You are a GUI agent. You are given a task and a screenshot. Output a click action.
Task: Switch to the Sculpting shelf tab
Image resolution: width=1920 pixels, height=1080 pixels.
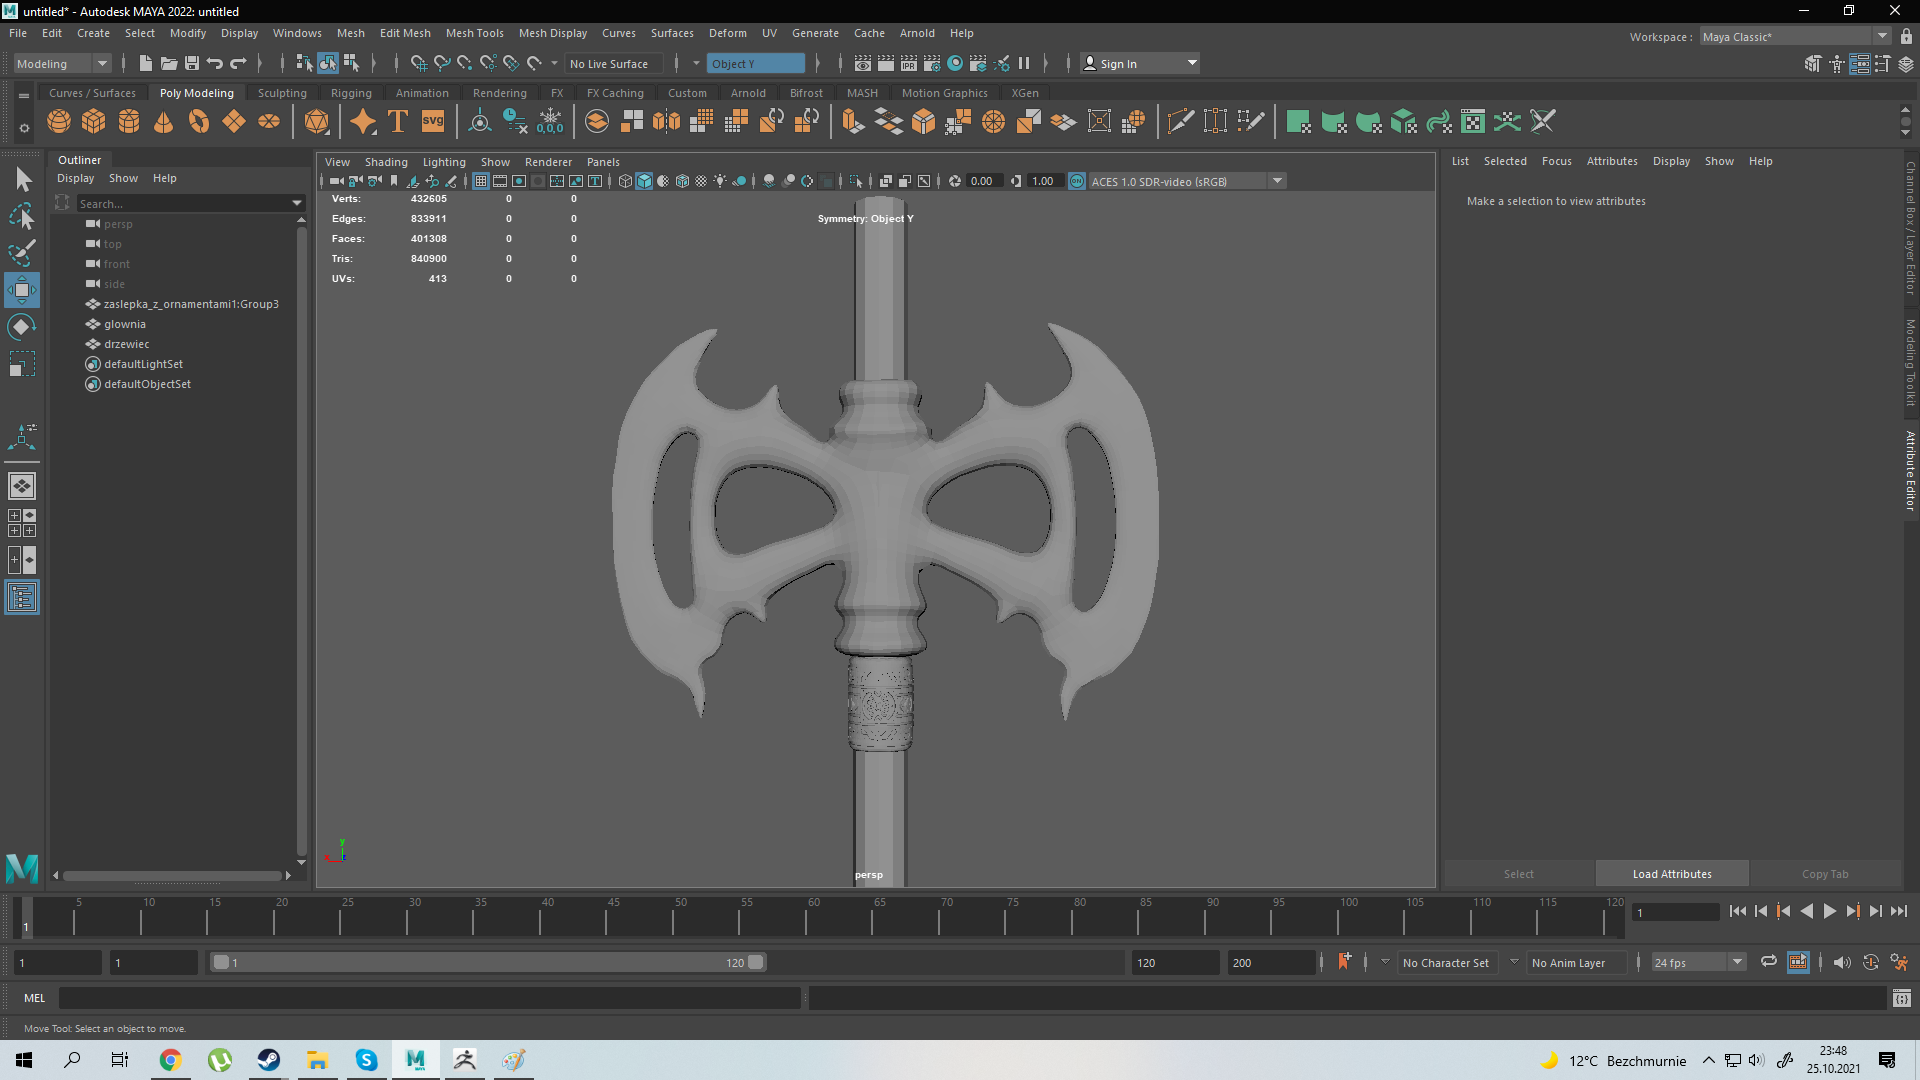[282, 92]
